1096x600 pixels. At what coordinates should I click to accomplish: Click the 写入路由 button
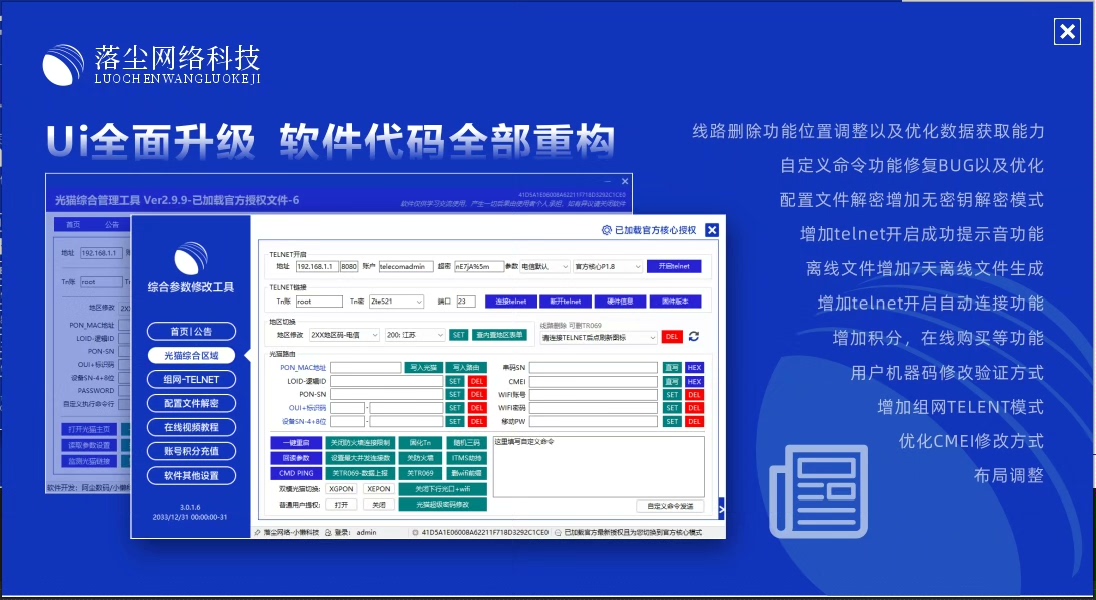466,368
